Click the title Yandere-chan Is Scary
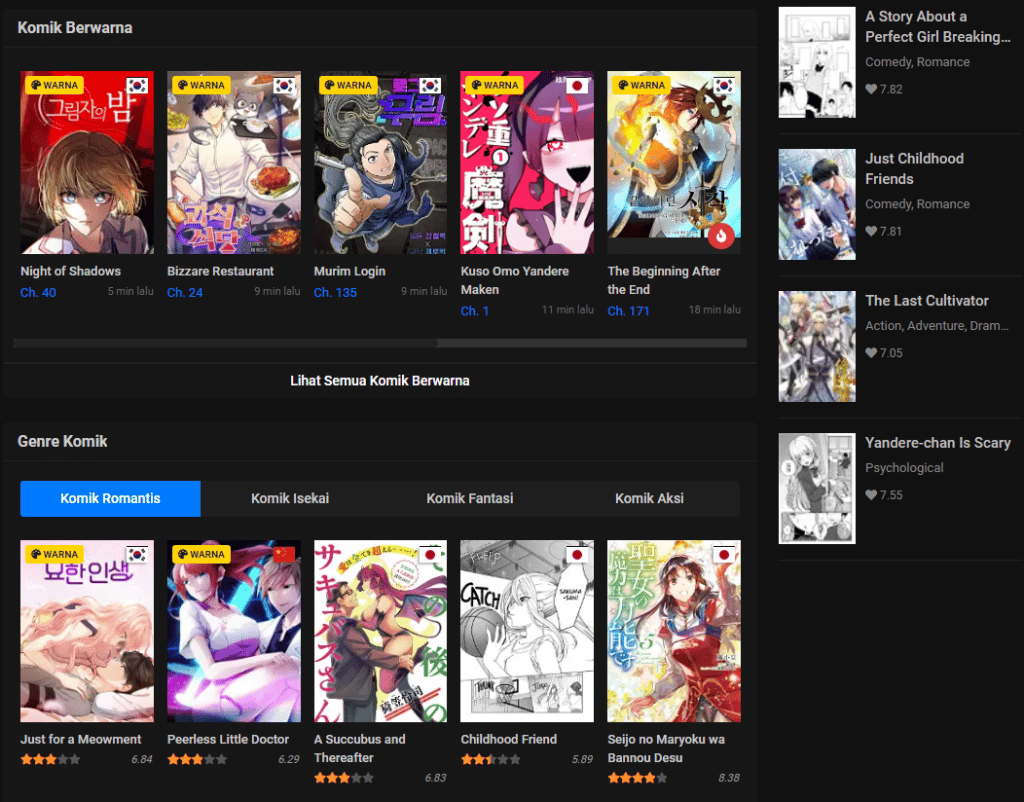This screenshot has height=802, width=1024. 938,443
